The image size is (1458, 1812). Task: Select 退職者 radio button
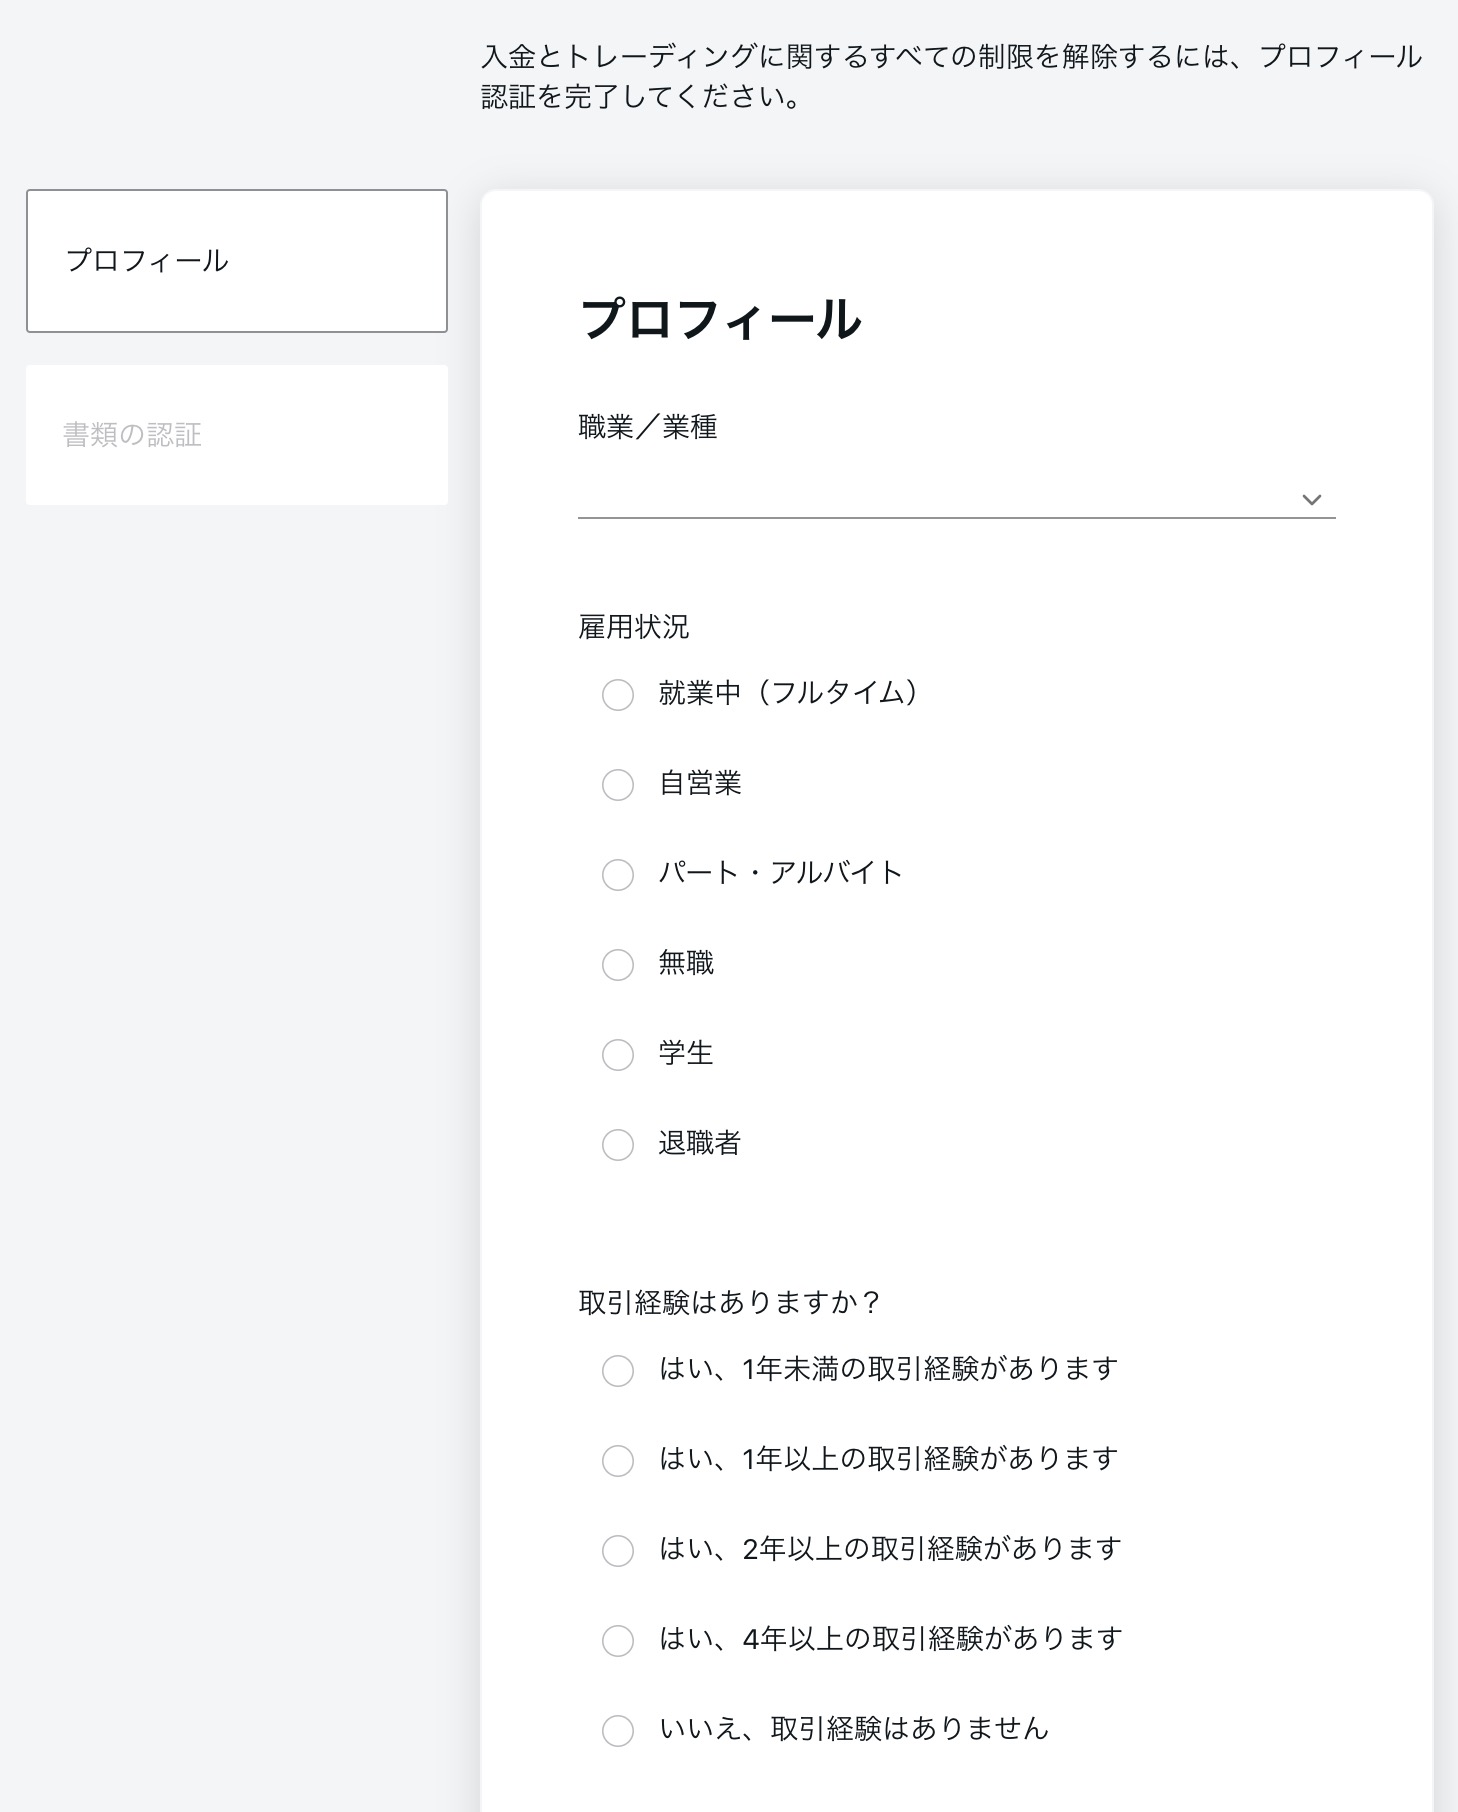[618, 1145]
